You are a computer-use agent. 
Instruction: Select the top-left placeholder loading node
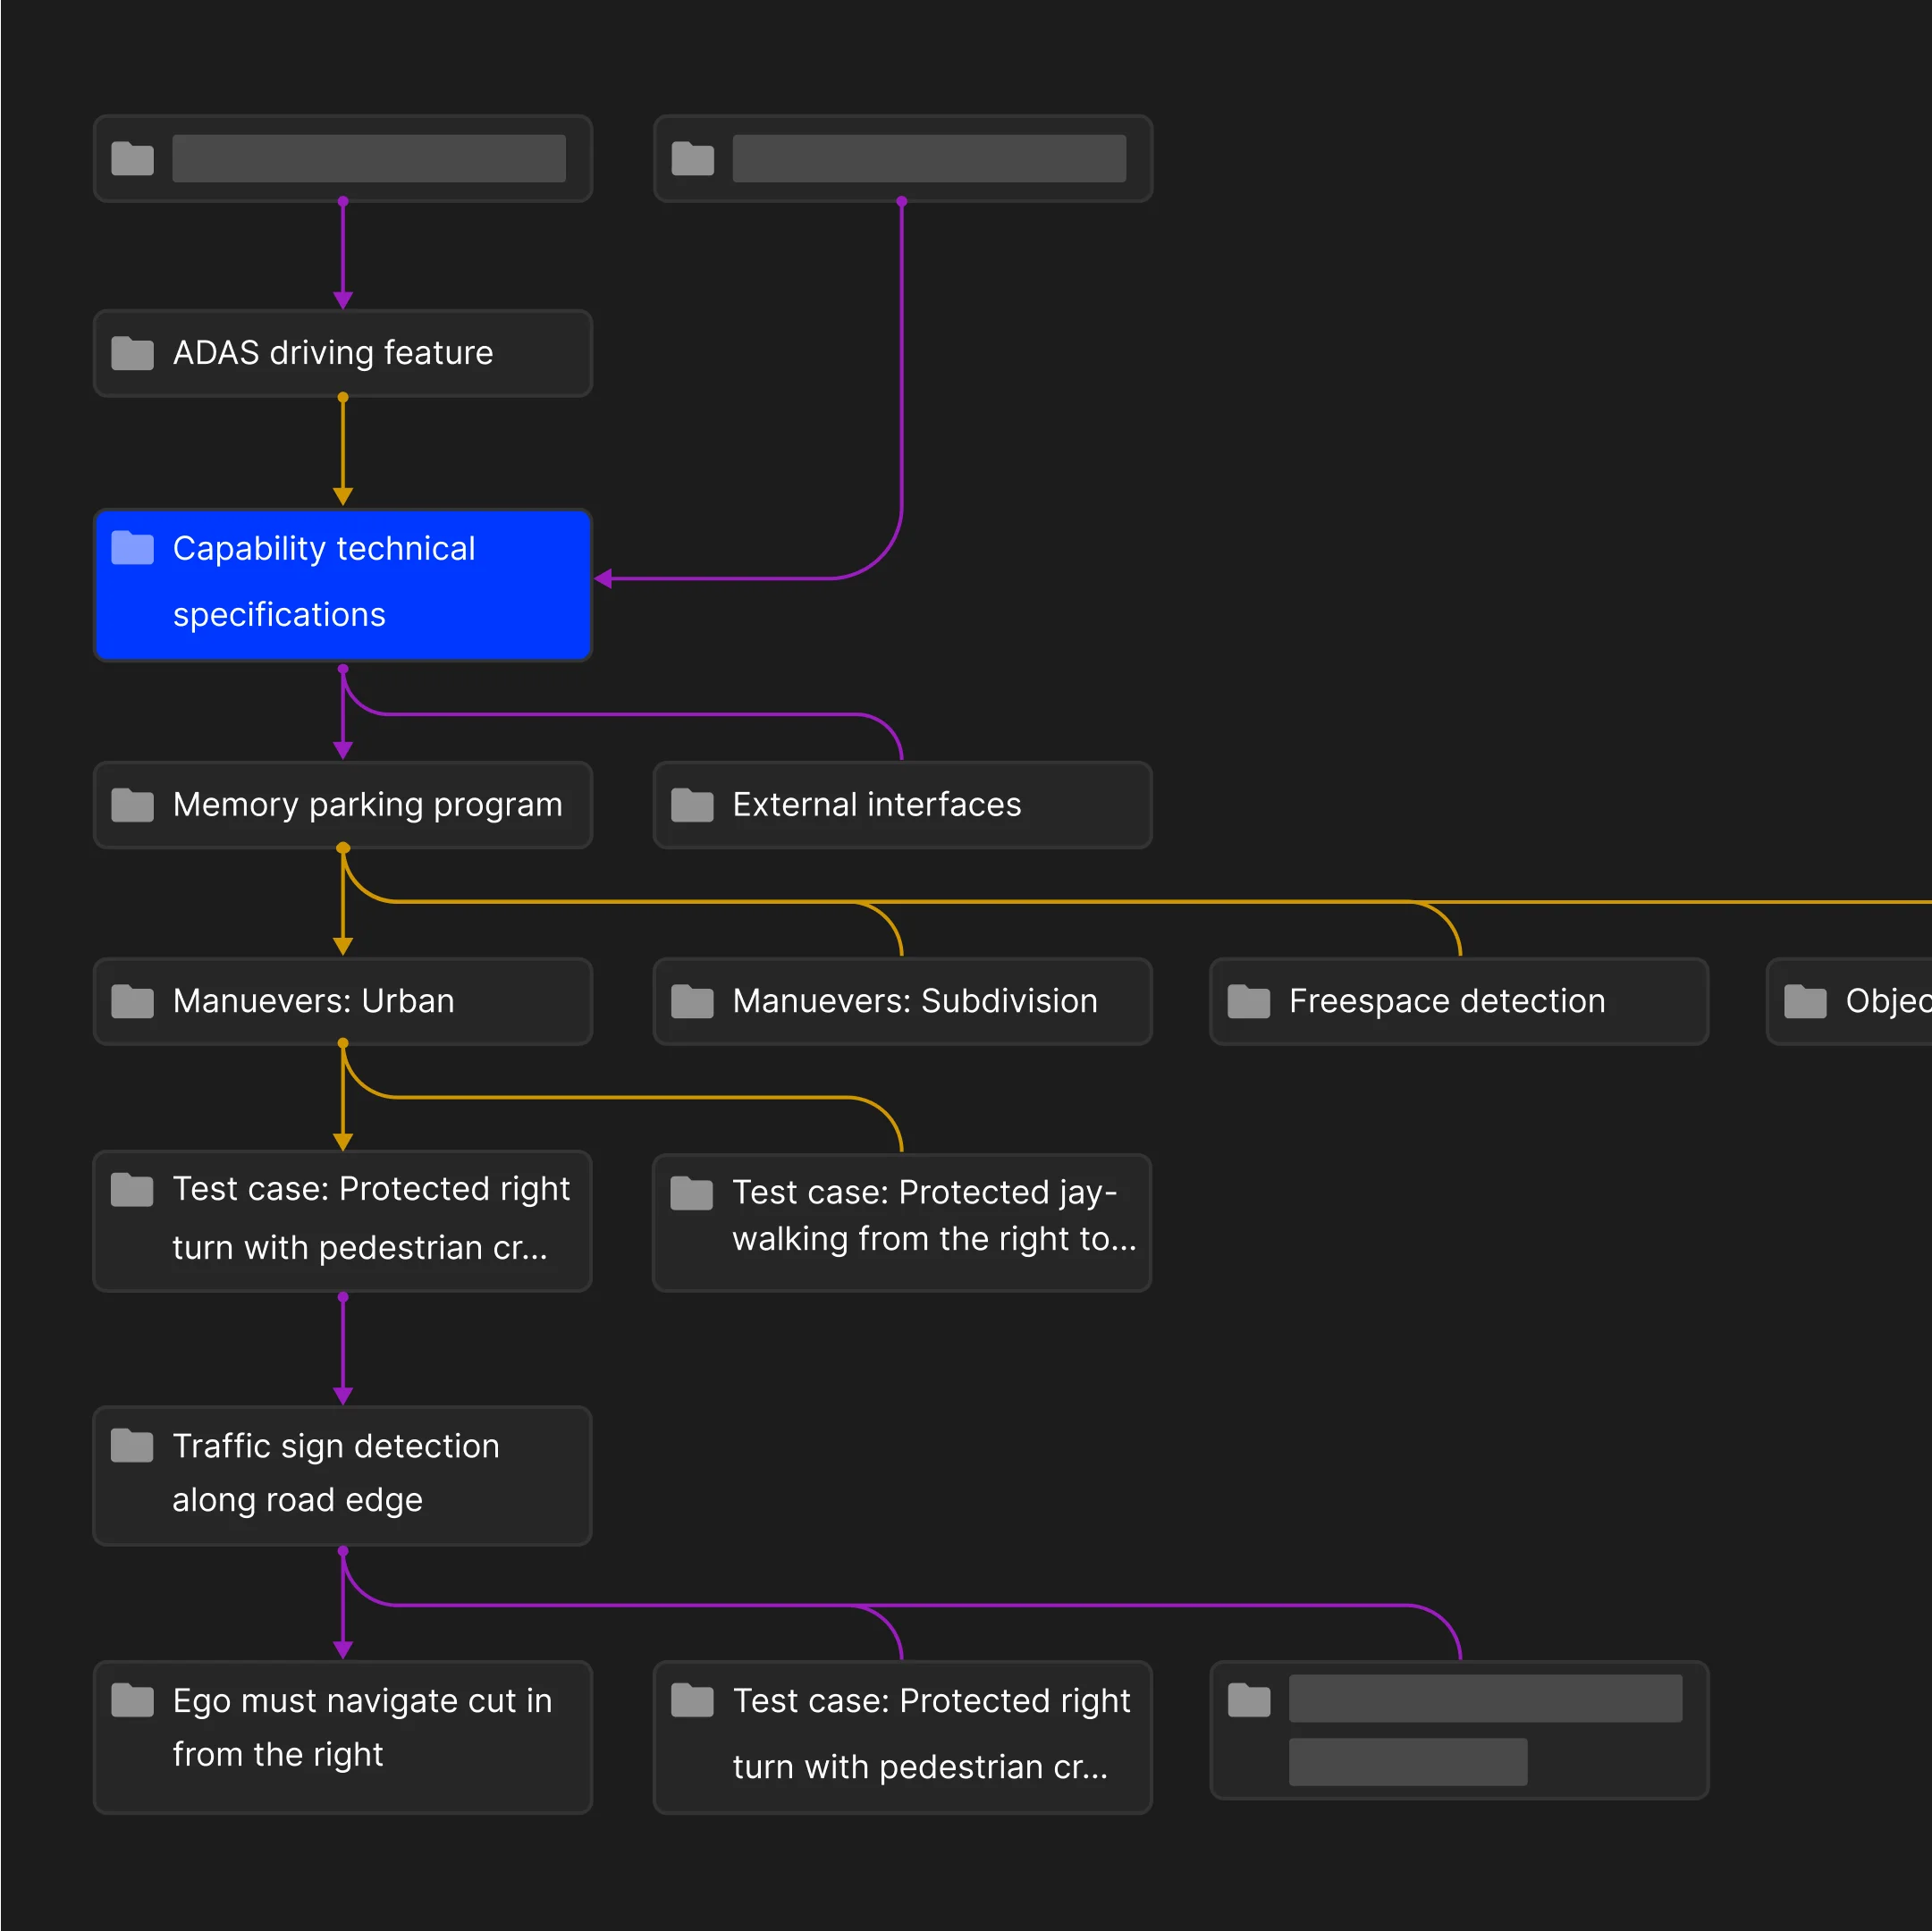[x=342, y=158]
